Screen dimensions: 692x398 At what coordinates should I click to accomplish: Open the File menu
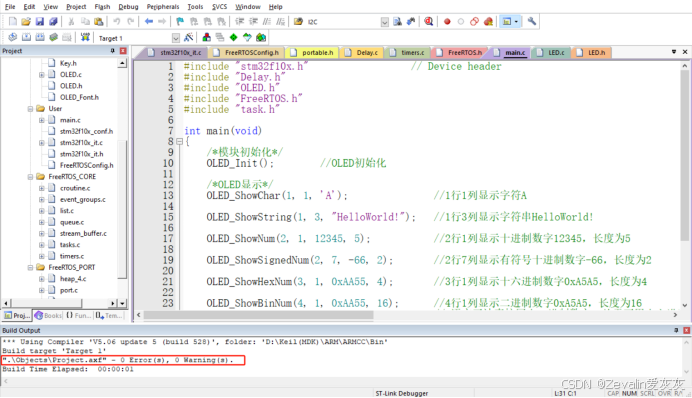(x=10, y=7)
